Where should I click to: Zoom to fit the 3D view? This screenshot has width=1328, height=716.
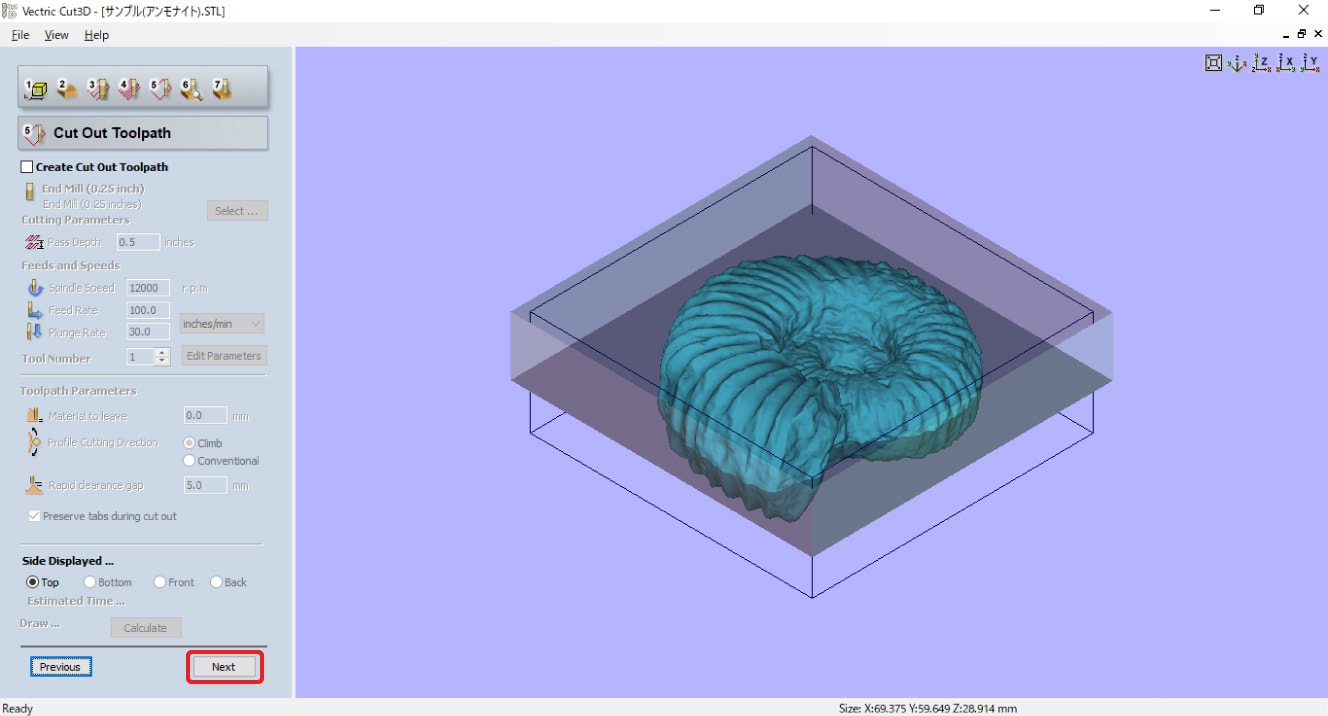point(1213,63)
